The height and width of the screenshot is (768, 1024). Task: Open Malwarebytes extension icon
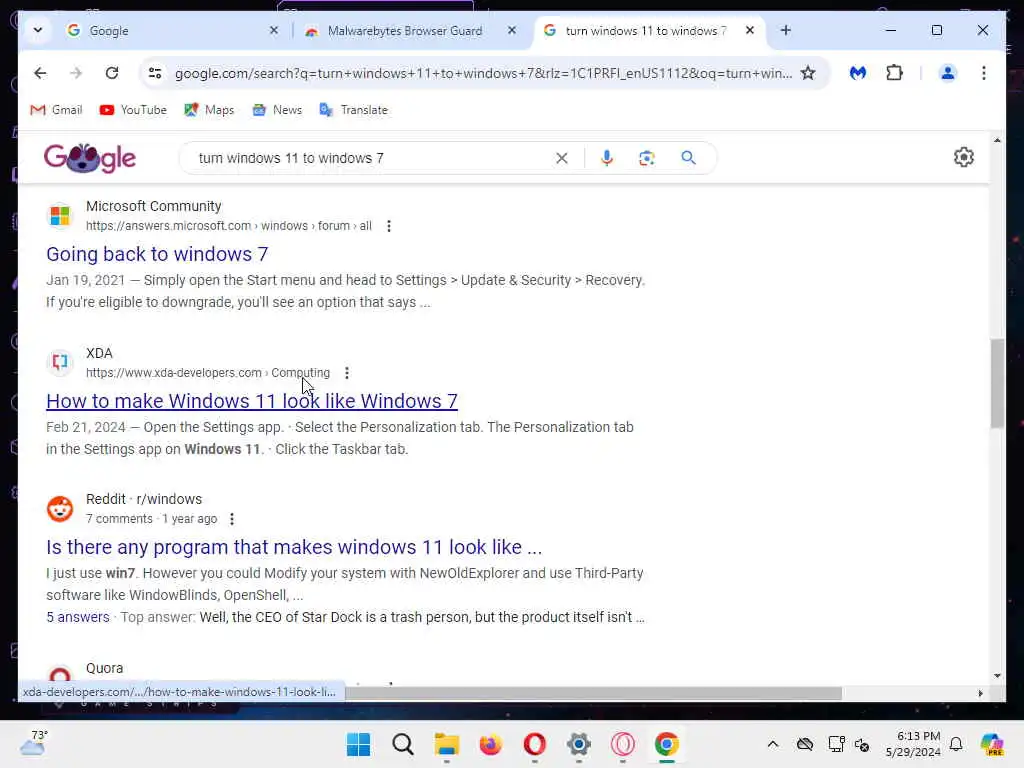(857, 73)
